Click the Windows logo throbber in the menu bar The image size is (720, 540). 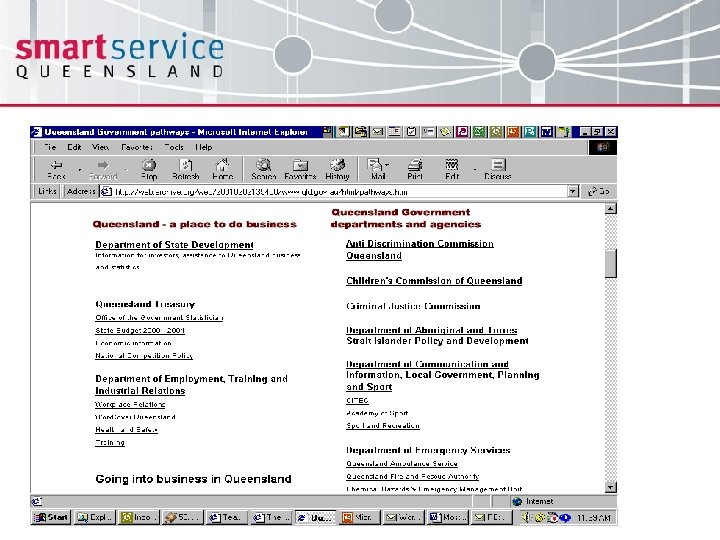(x=602, y=147)
